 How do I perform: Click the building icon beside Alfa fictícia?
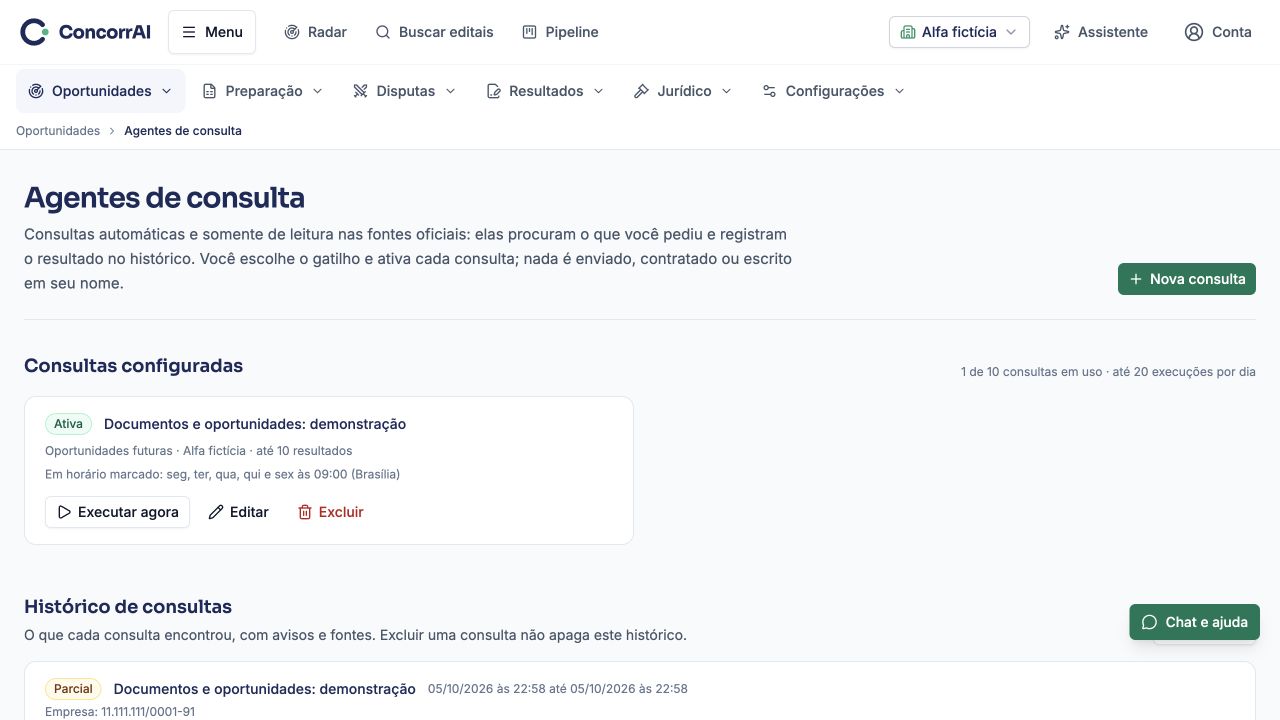pos(908,32)
